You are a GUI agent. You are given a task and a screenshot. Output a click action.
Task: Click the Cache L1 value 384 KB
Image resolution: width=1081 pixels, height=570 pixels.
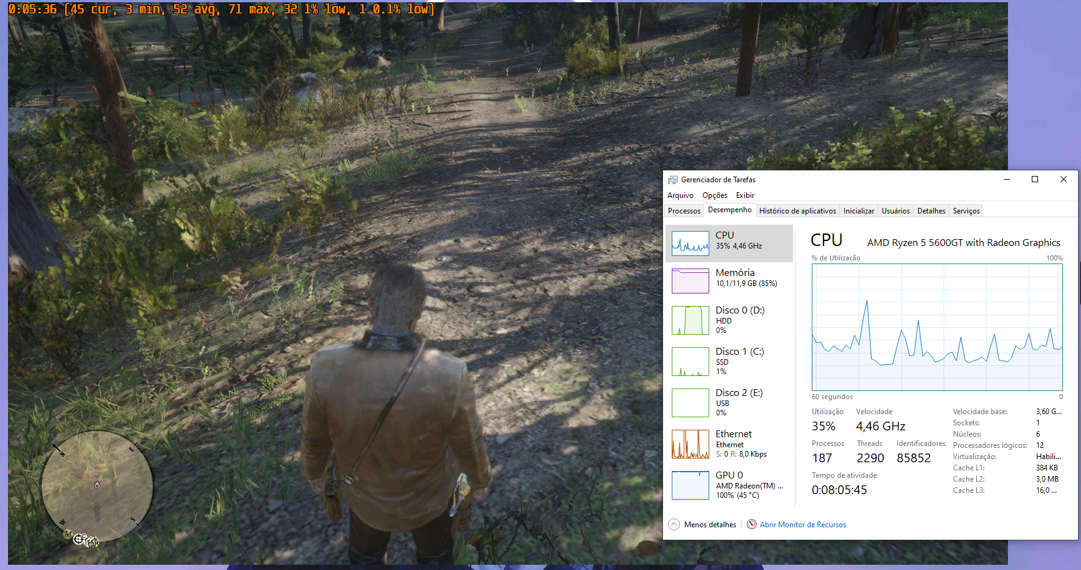click(1047, 468)
